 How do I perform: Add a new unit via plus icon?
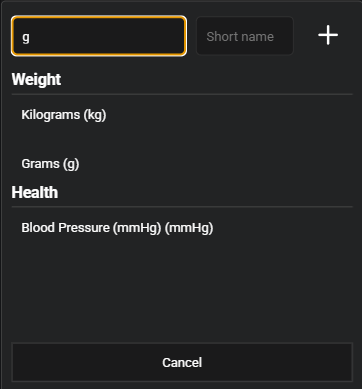click(328, 35)
